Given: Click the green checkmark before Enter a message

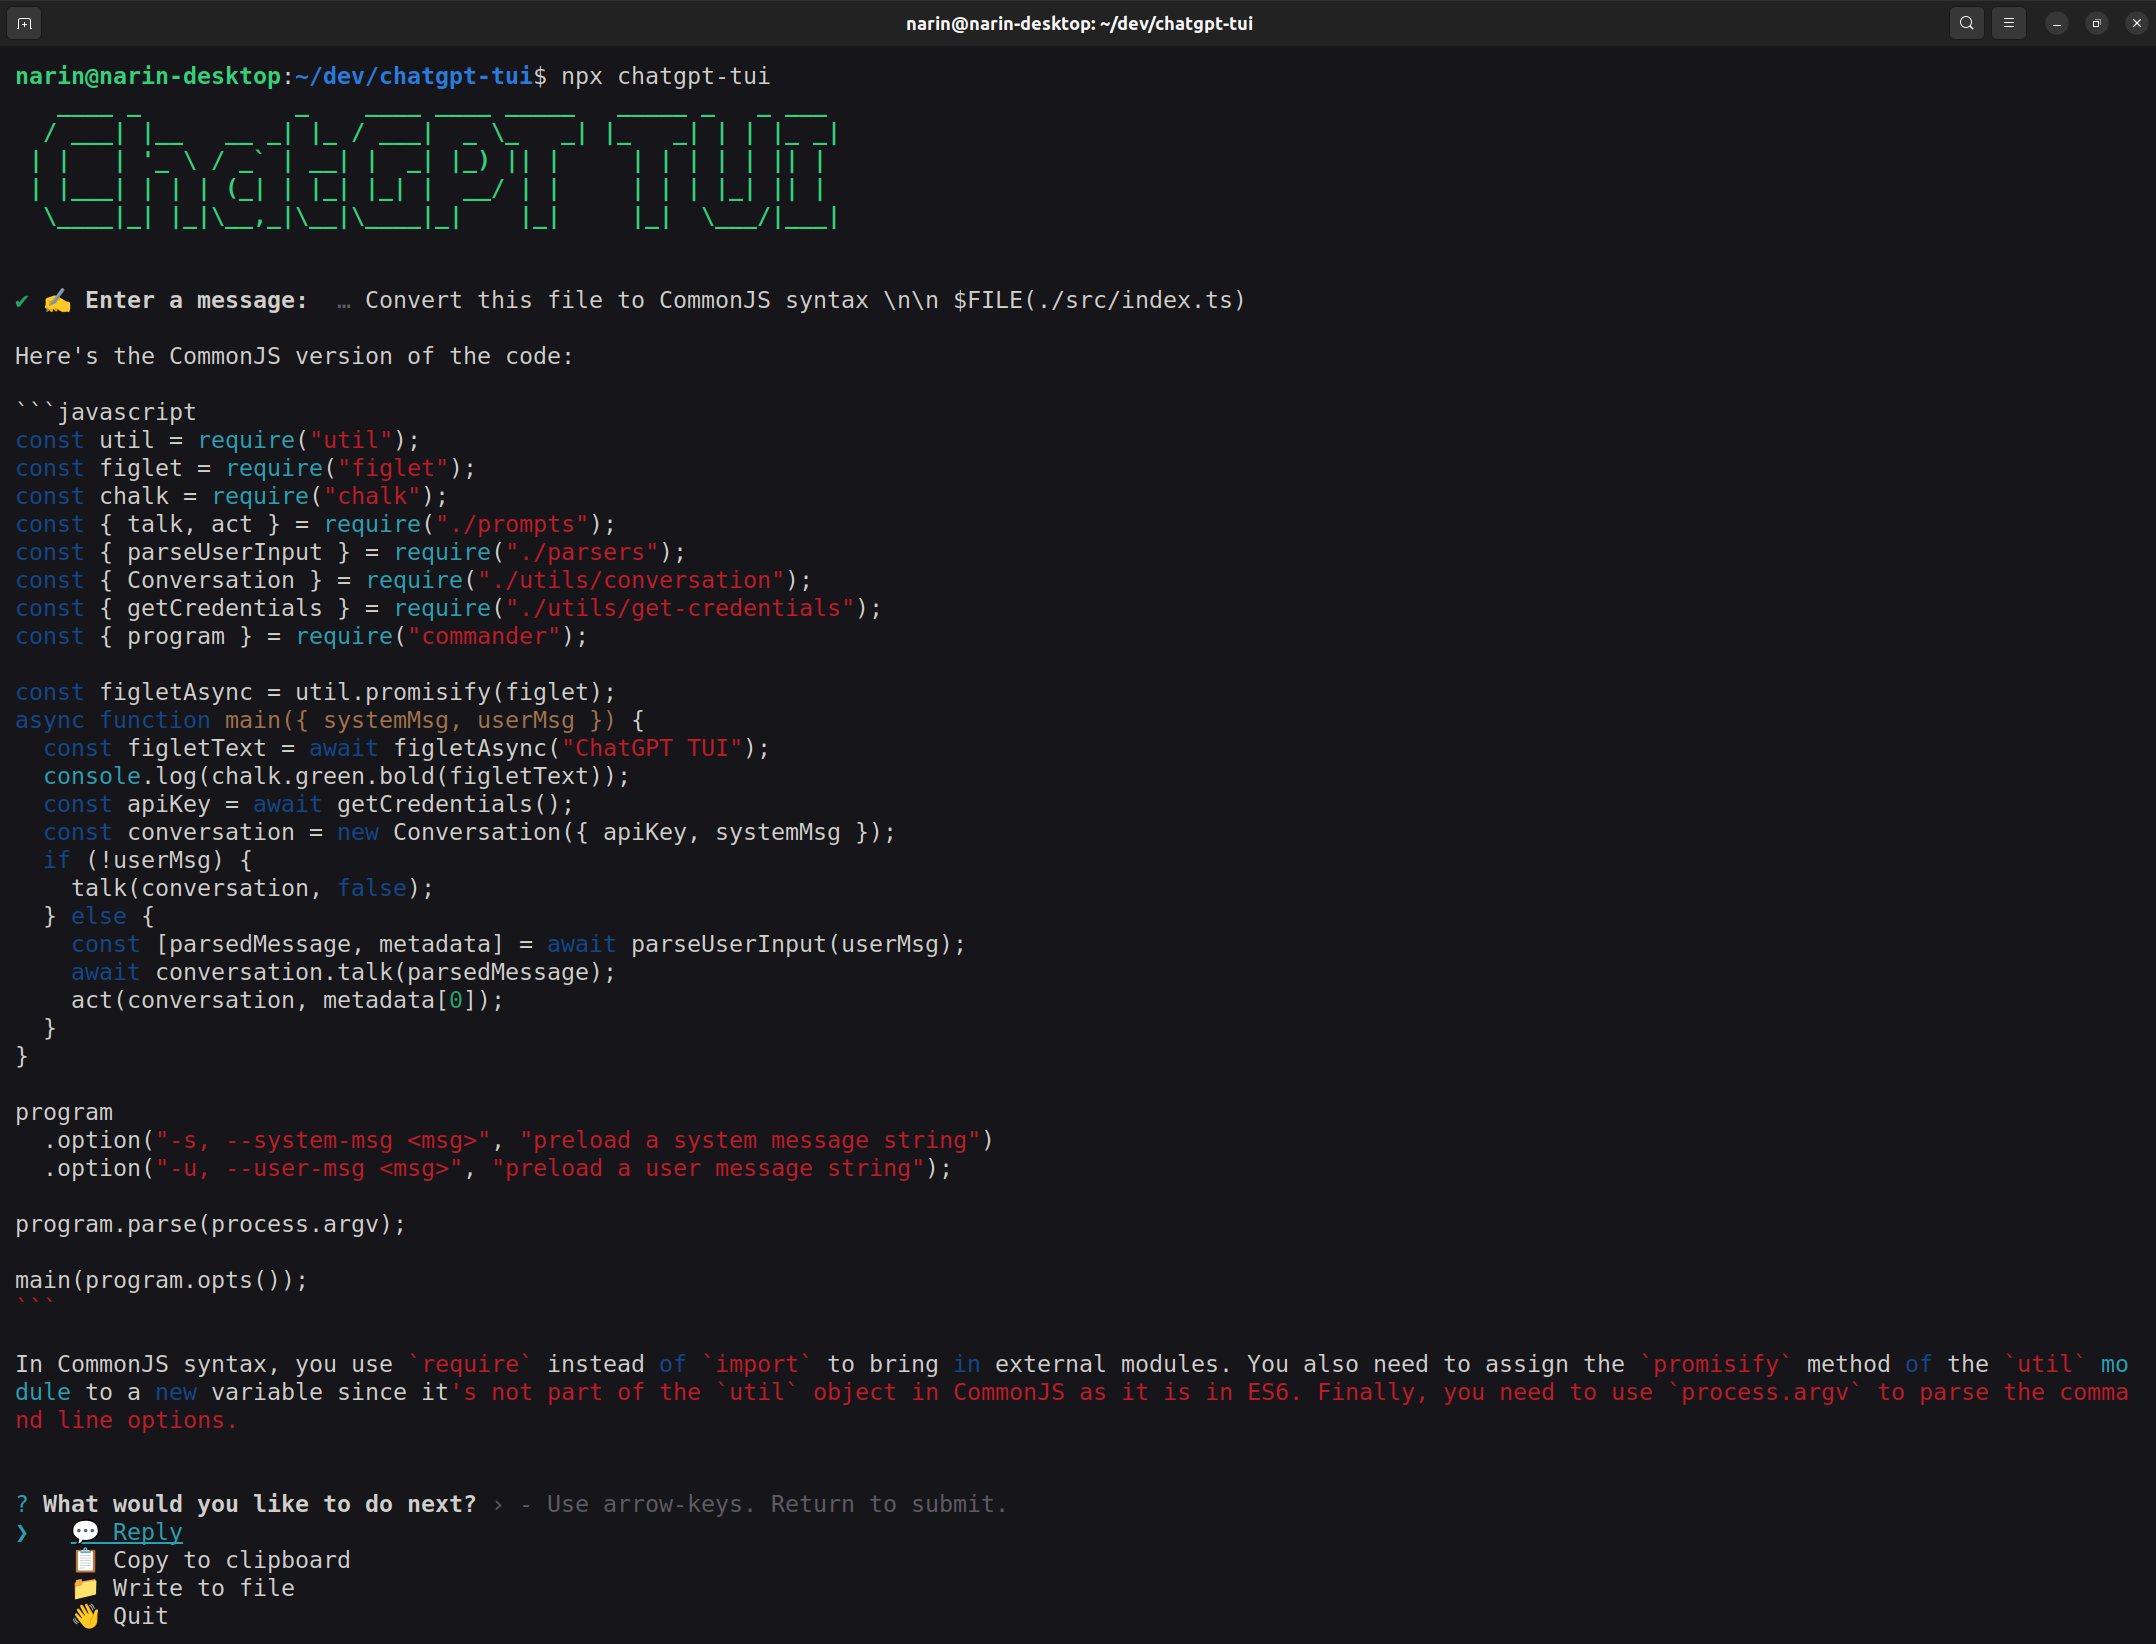Looking at the screenshot, I should click(21, 301).
